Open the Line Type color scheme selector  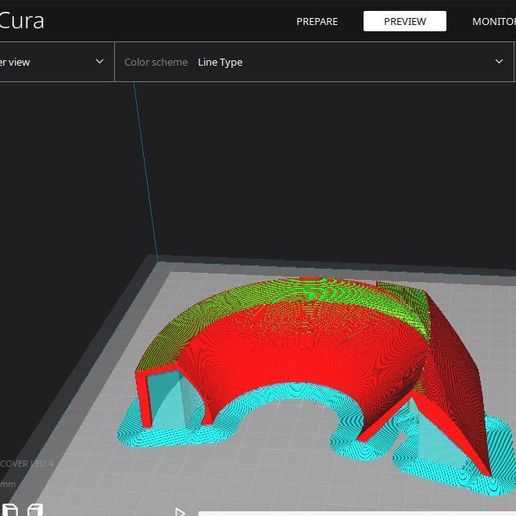220,62
